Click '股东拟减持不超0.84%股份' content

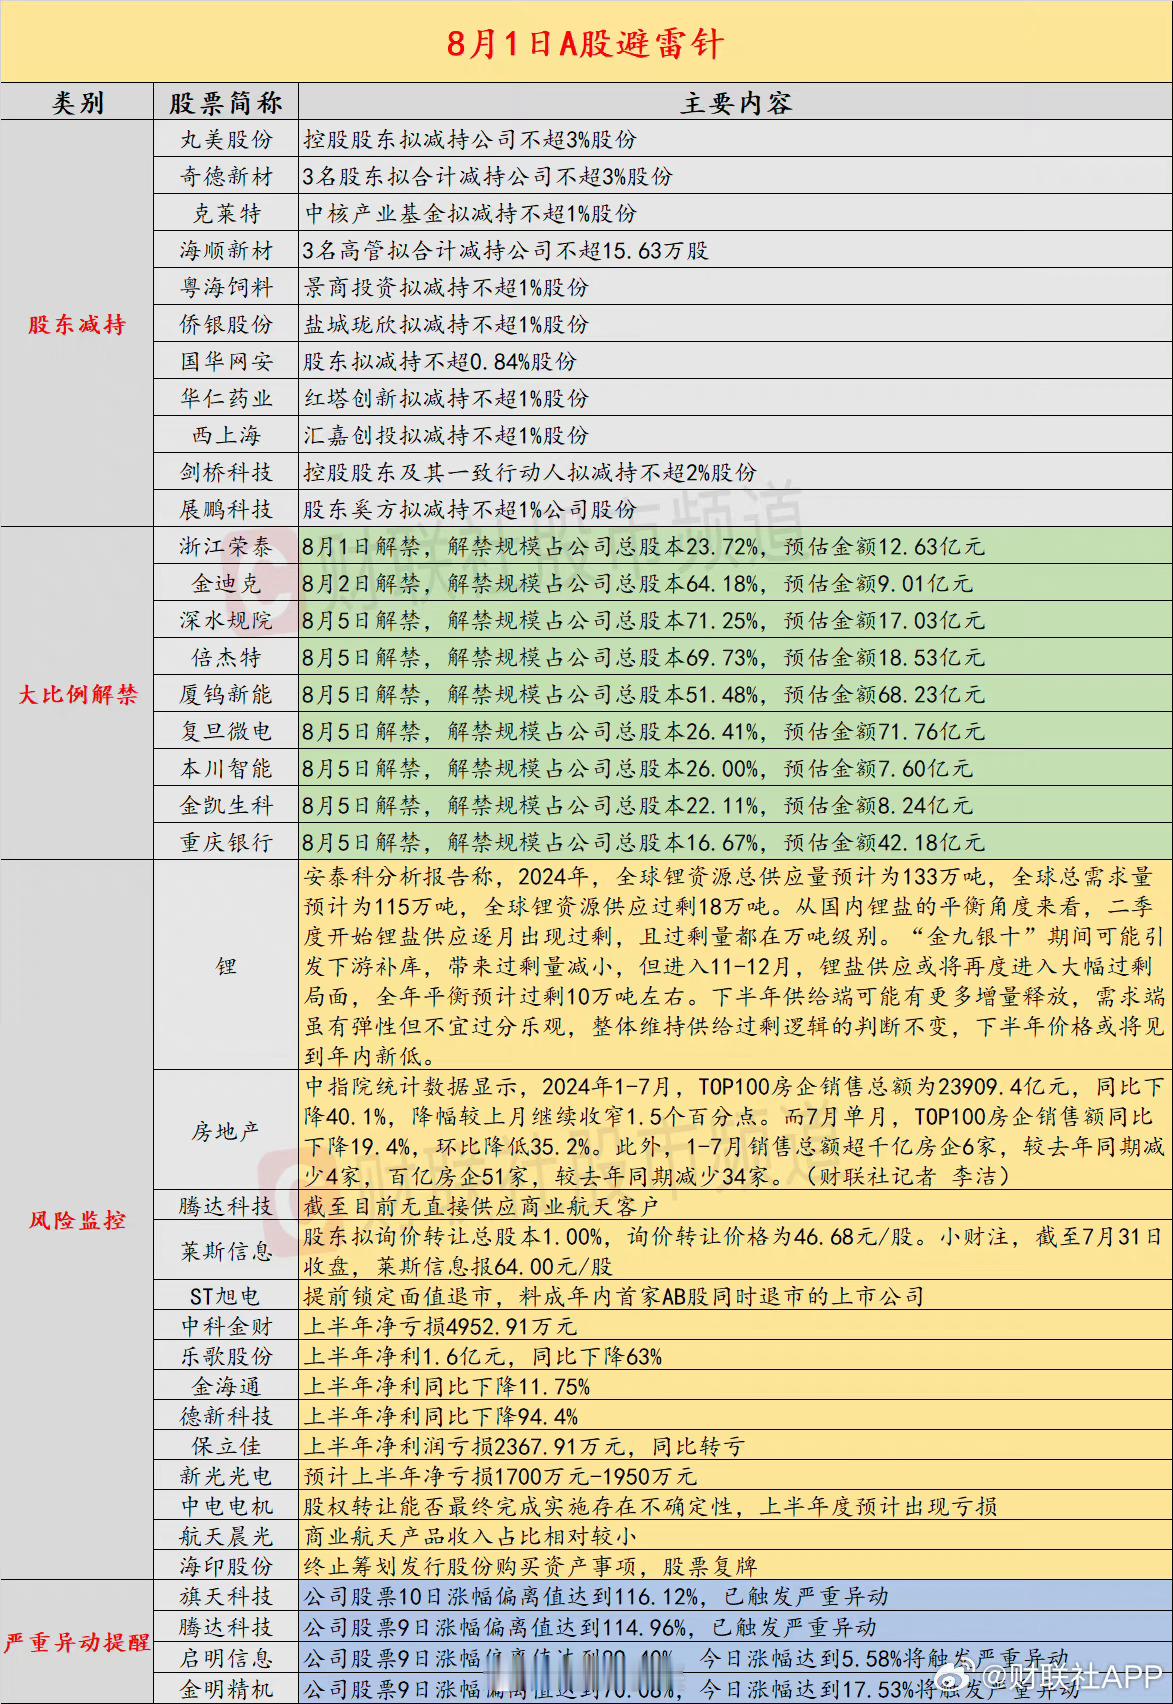point(440,362)
